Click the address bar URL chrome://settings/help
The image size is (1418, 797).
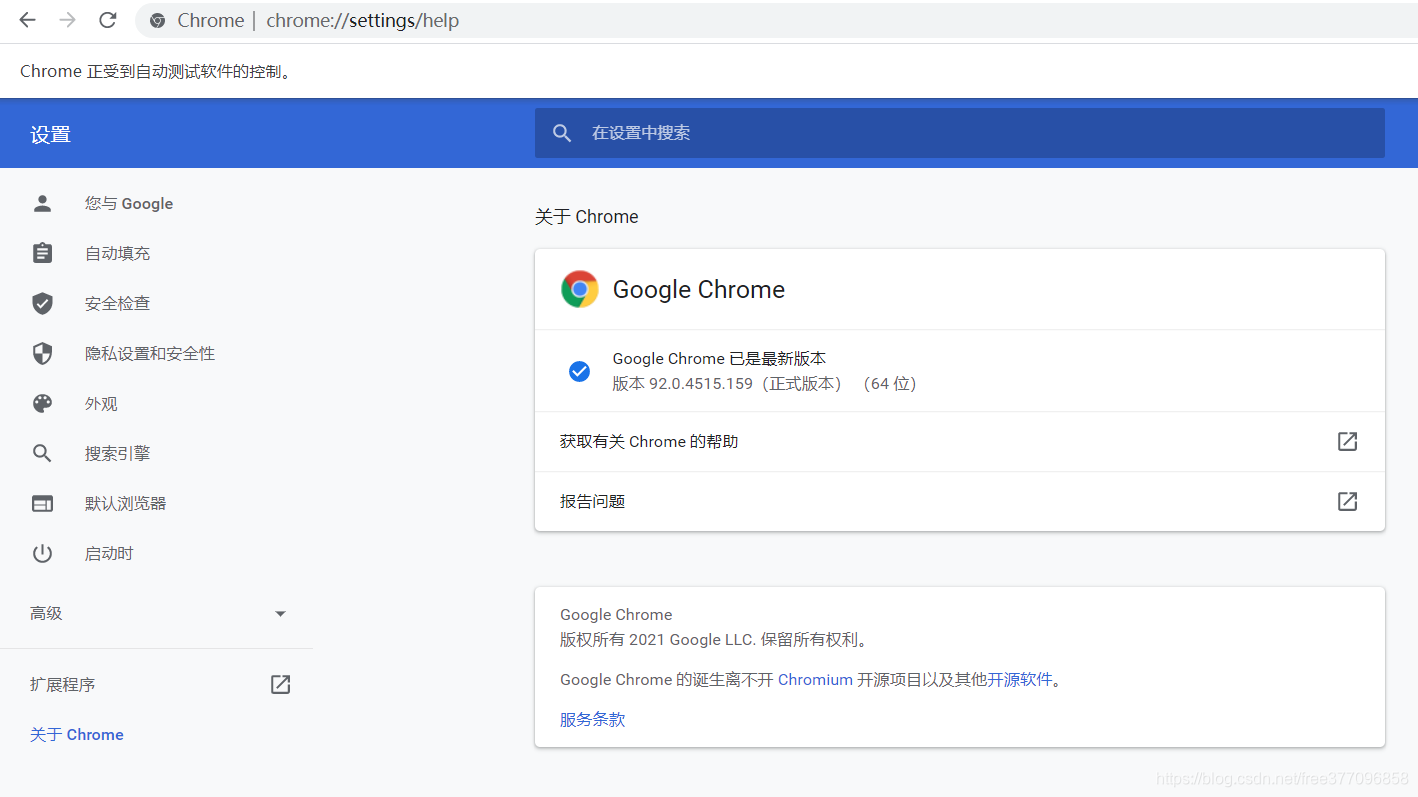(x=362, y=20)
